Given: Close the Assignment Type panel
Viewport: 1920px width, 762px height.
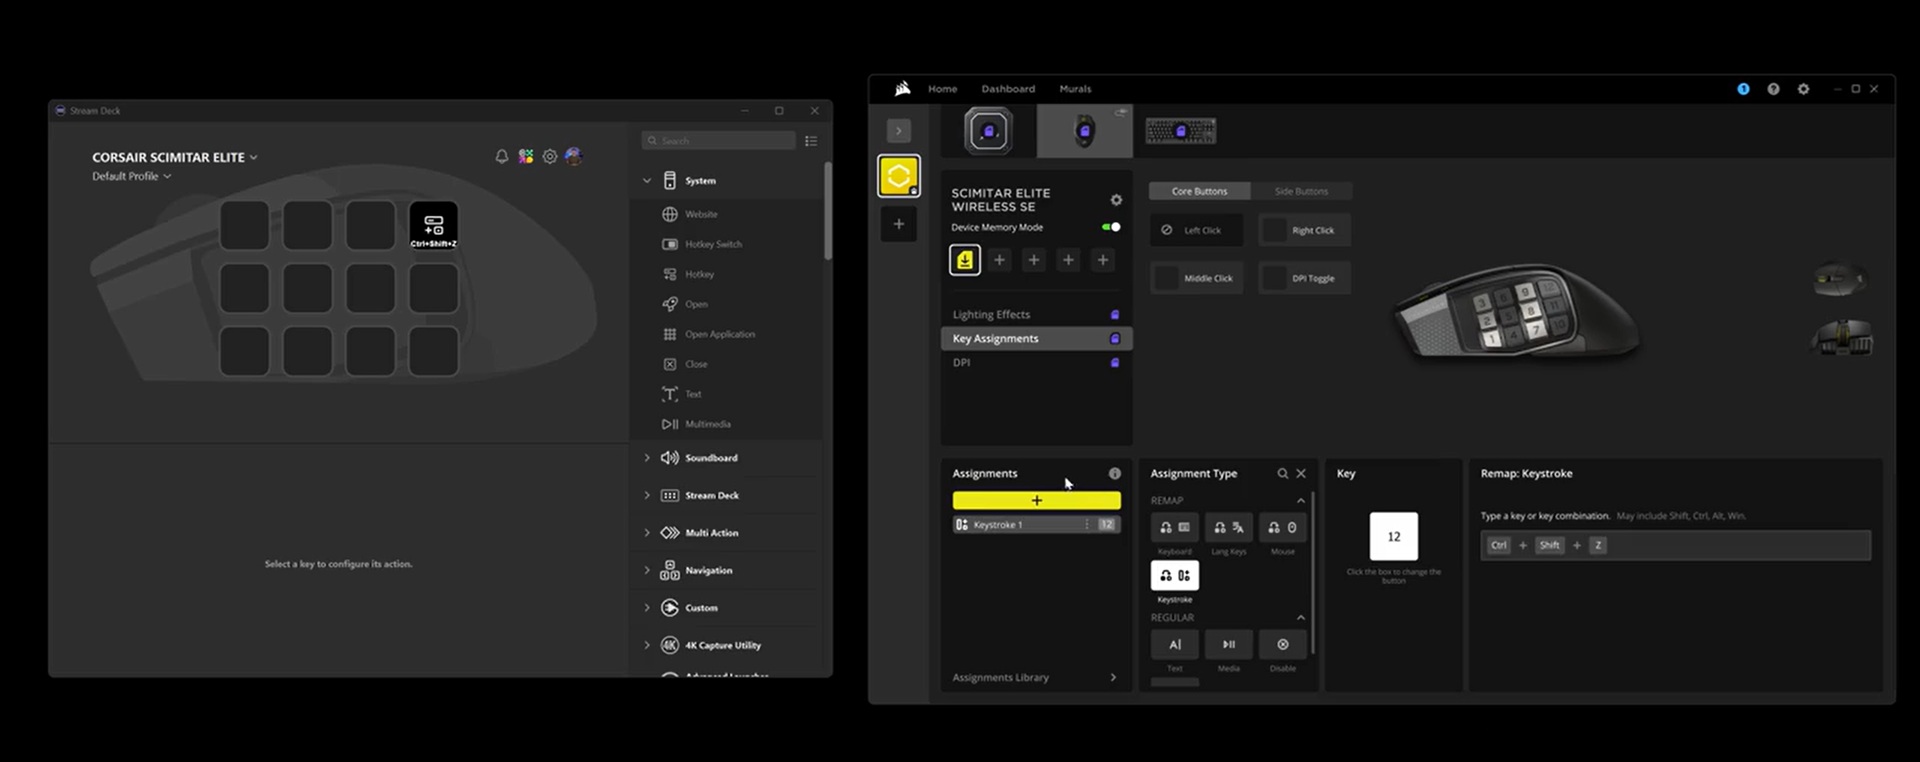Looking at the screenshot, I should click(x=1301, y=474).
